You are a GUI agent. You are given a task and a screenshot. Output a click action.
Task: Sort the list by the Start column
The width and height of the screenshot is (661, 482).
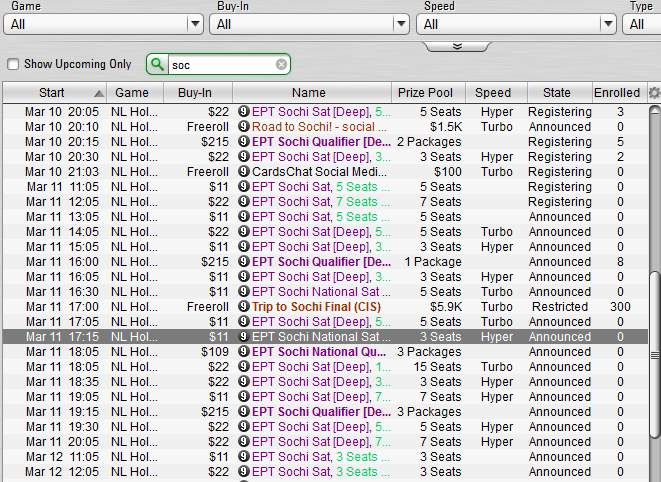pyautogui.click(x=55, y=93)
